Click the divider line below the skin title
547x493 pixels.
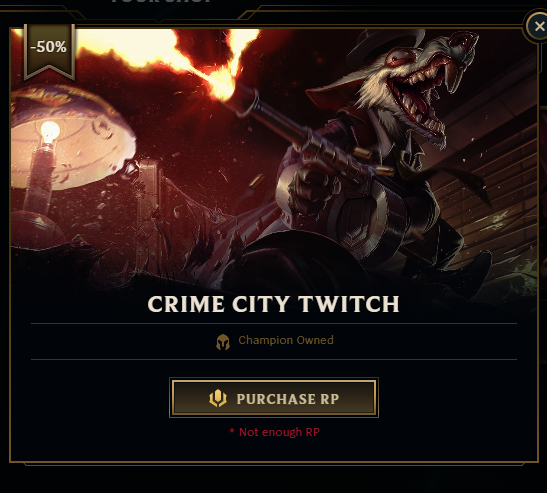(x=274, y=324)
